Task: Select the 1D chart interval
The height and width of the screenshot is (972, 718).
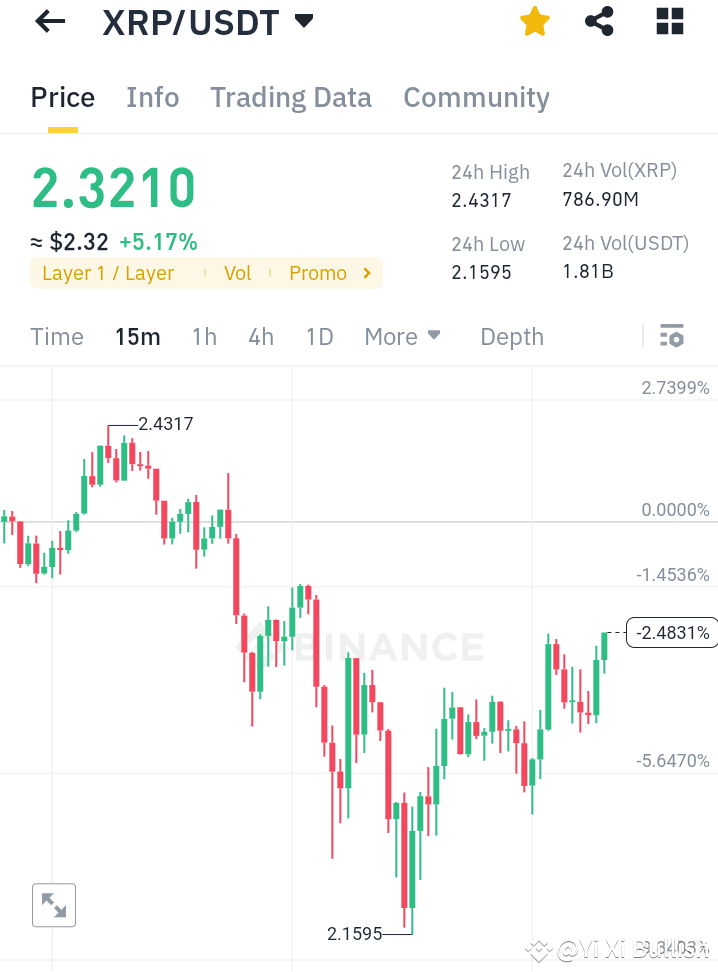Action: 319,336
